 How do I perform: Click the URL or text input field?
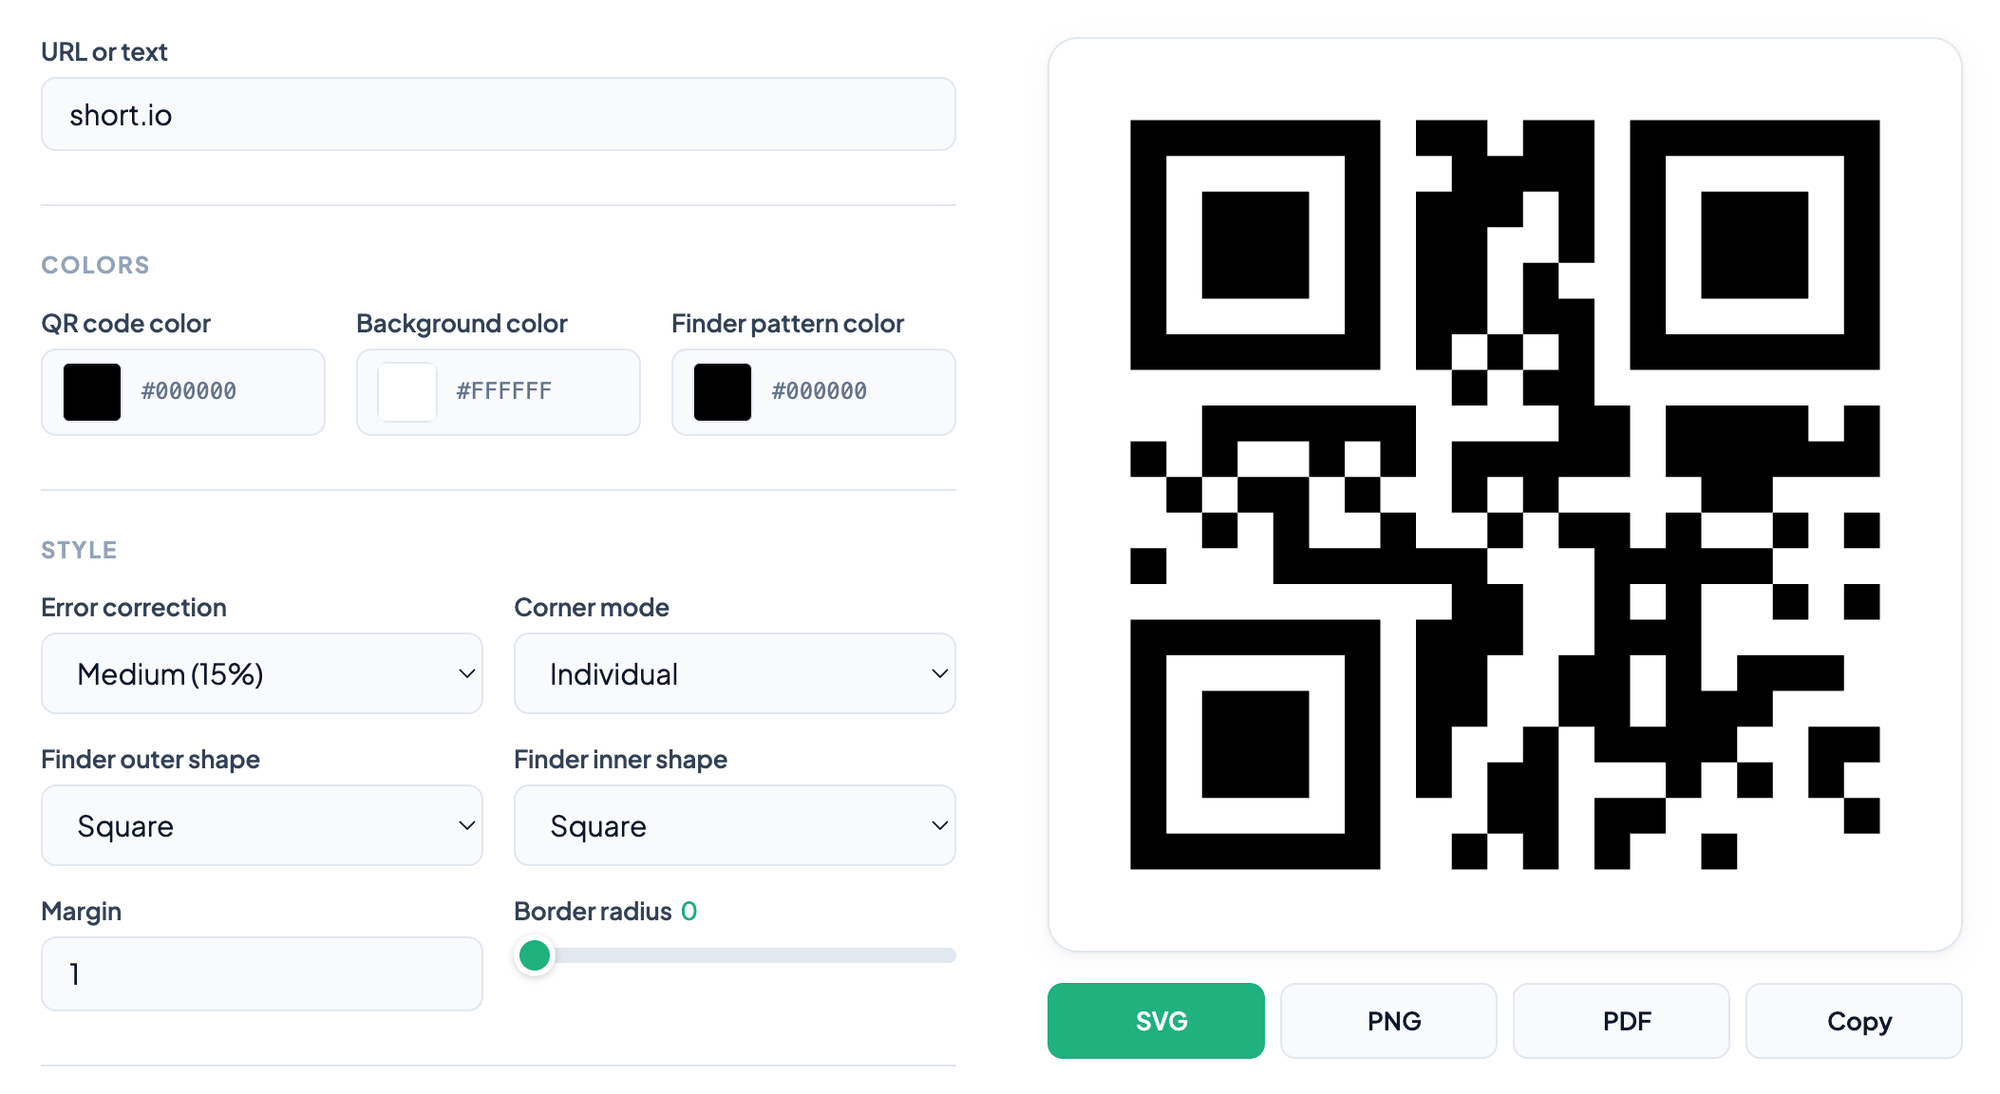(x=498, y=114)
